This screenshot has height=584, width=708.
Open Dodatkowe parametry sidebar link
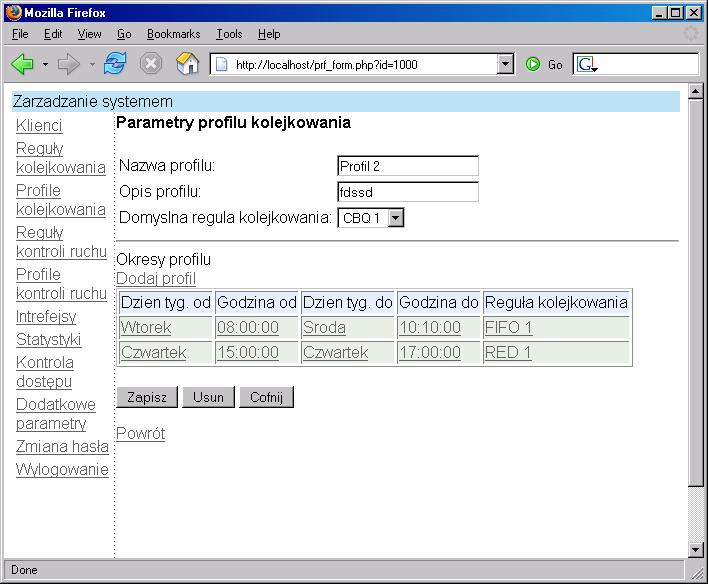click(56, 414)
